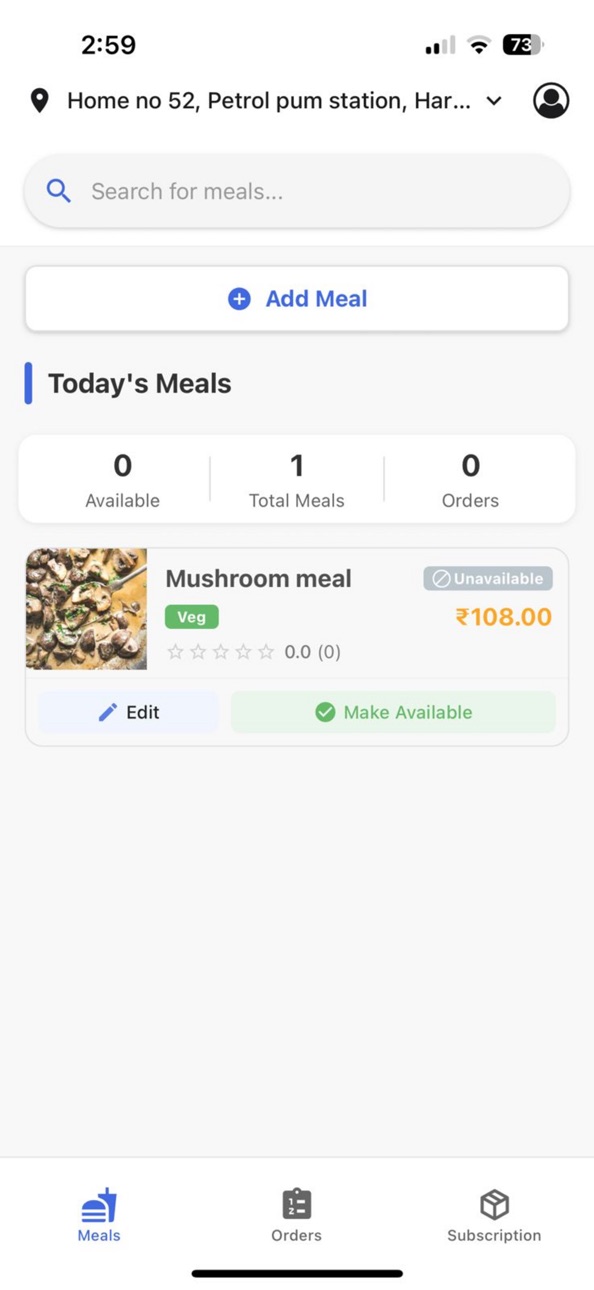Switch to the Subscription tab label
Viewport: 594px width, 1290px height.
pyautogui.click(x=494, y=1235)
